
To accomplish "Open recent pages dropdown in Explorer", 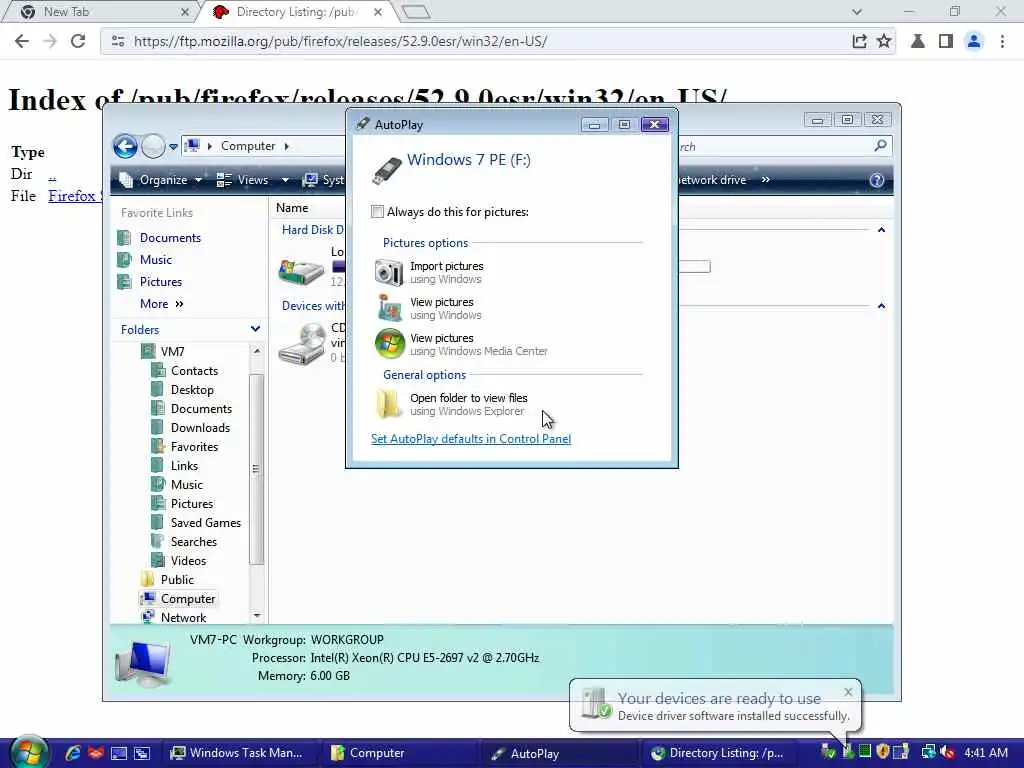I will tap(173, 147).
